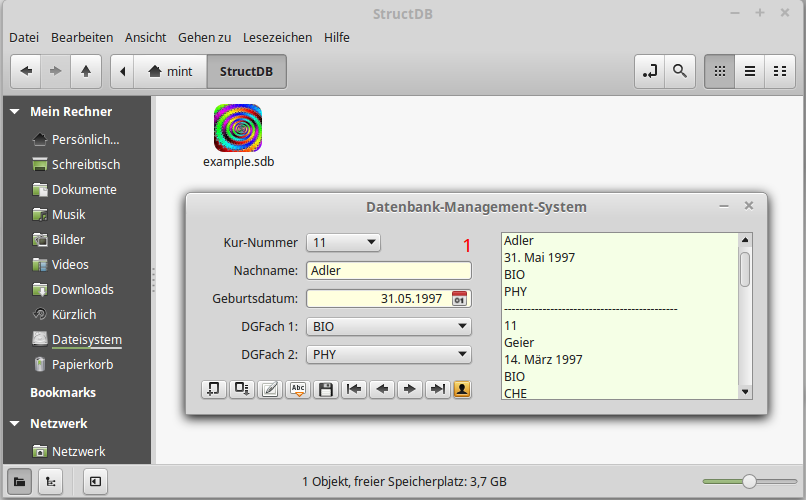Image resolution: width=806 pixels, height=500 pixels.
Task: Click the mint breadcrumb button
Action: coord(170,71)
